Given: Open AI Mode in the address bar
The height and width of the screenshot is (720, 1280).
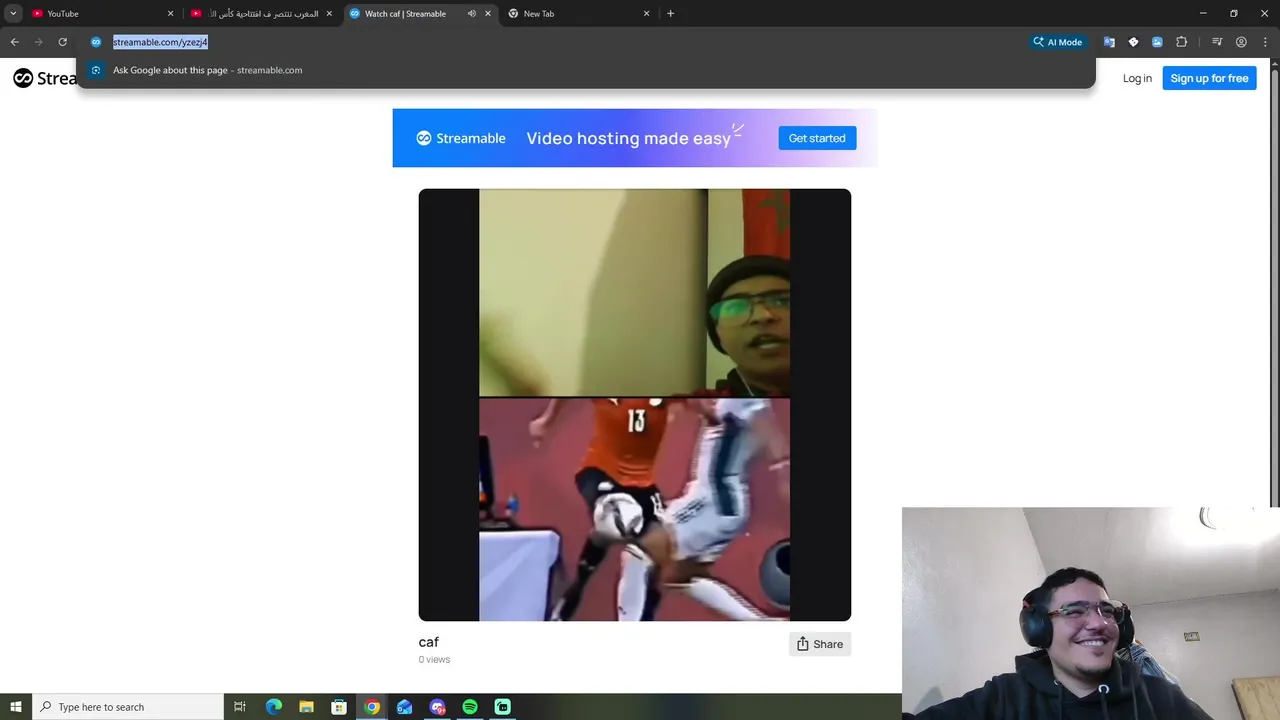Looking at the screenshot, I should 1058,42.
